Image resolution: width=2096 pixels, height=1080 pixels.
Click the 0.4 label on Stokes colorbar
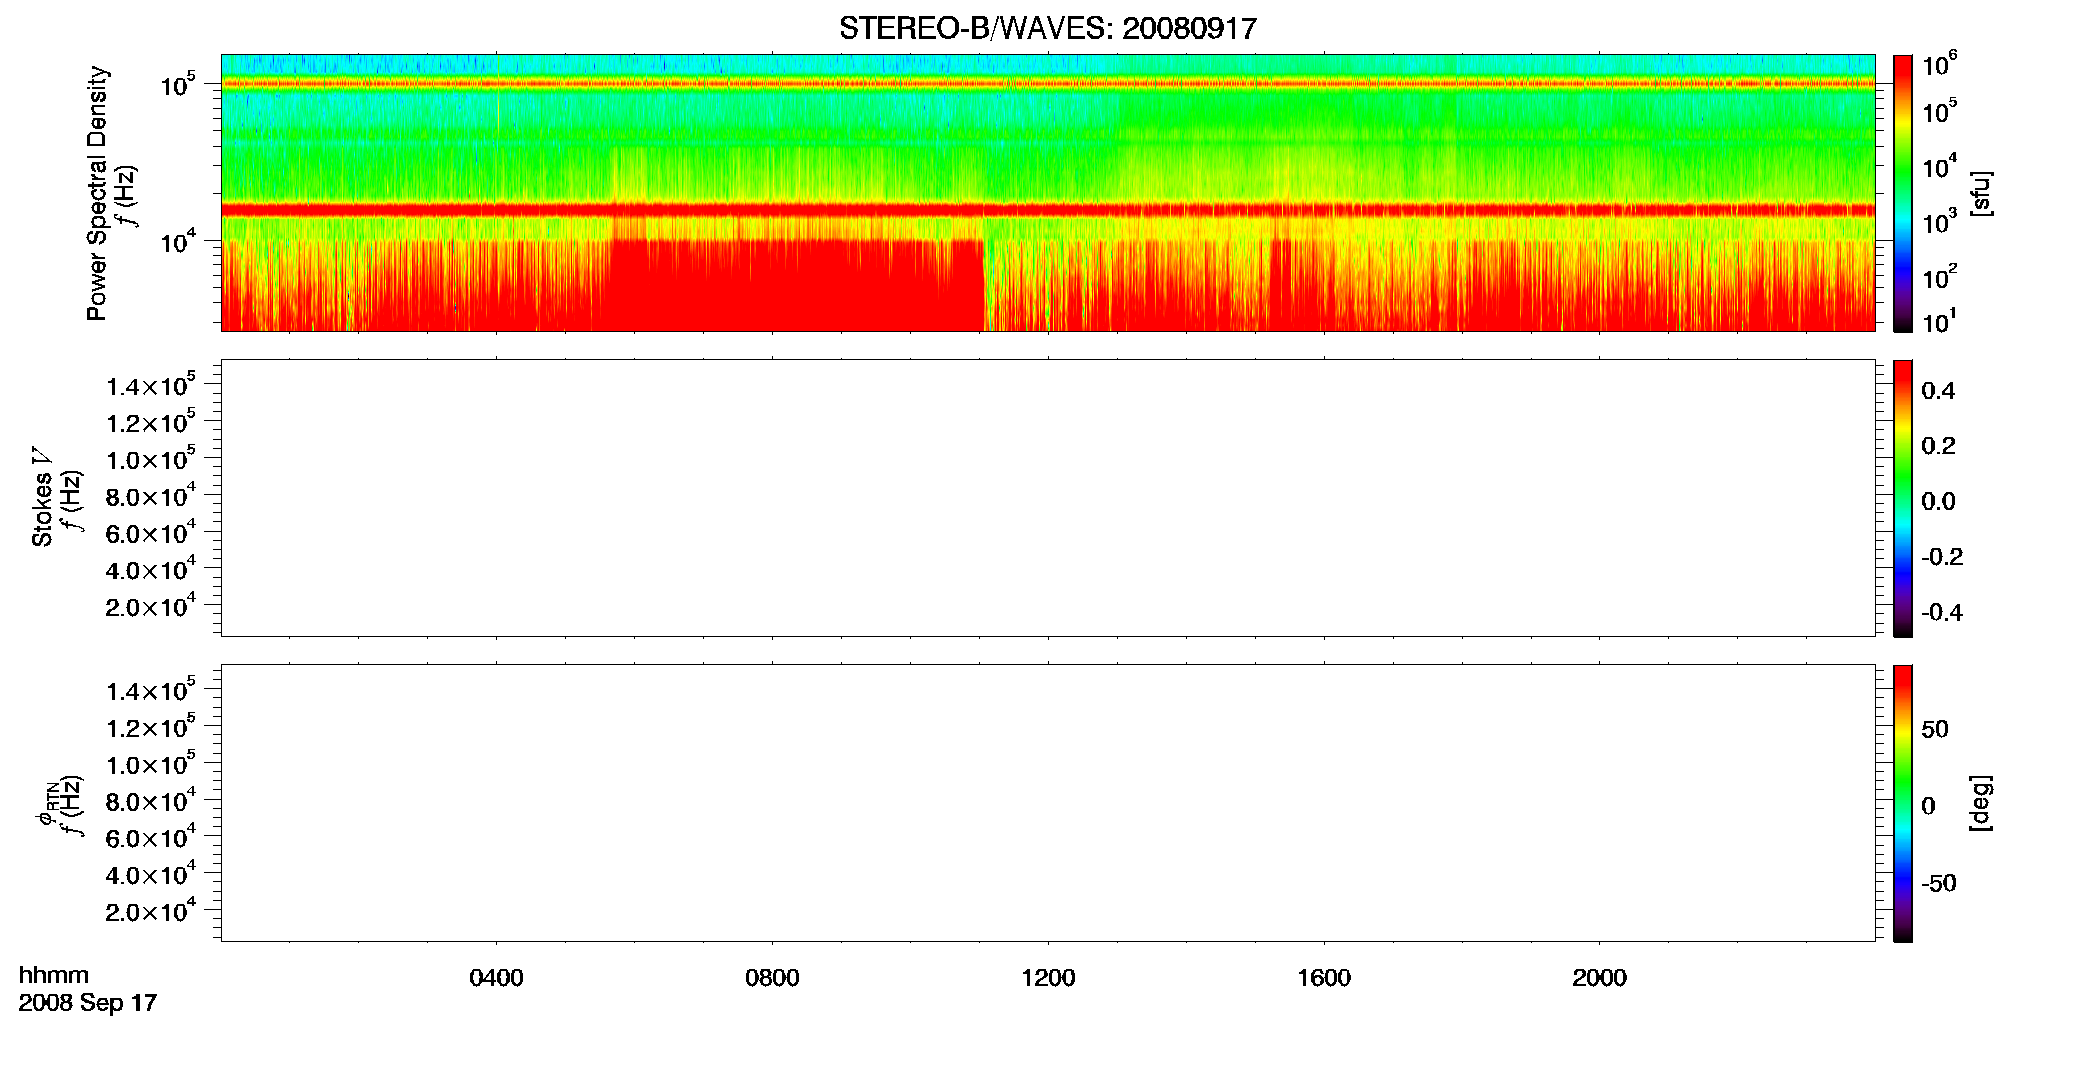pyautogui.click(x=1938, y=391)
